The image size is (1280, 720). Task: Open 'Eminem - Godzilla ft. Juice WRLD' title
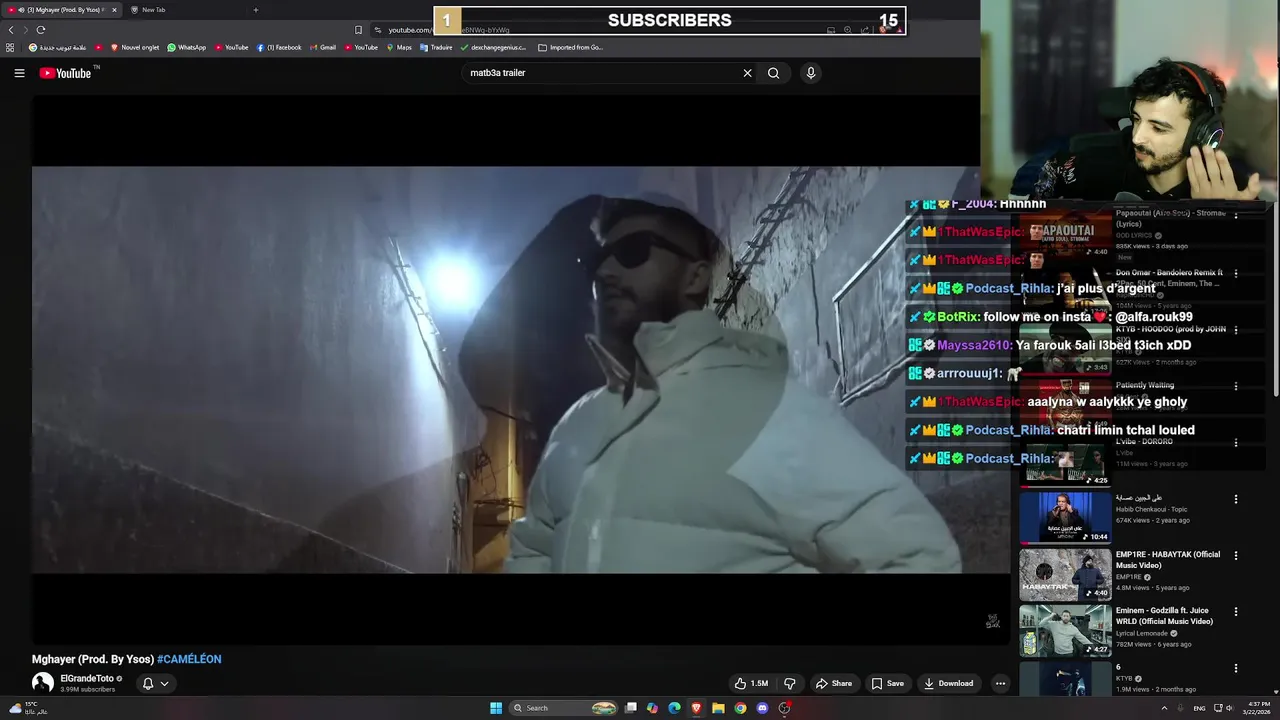tap(1164, 616)
